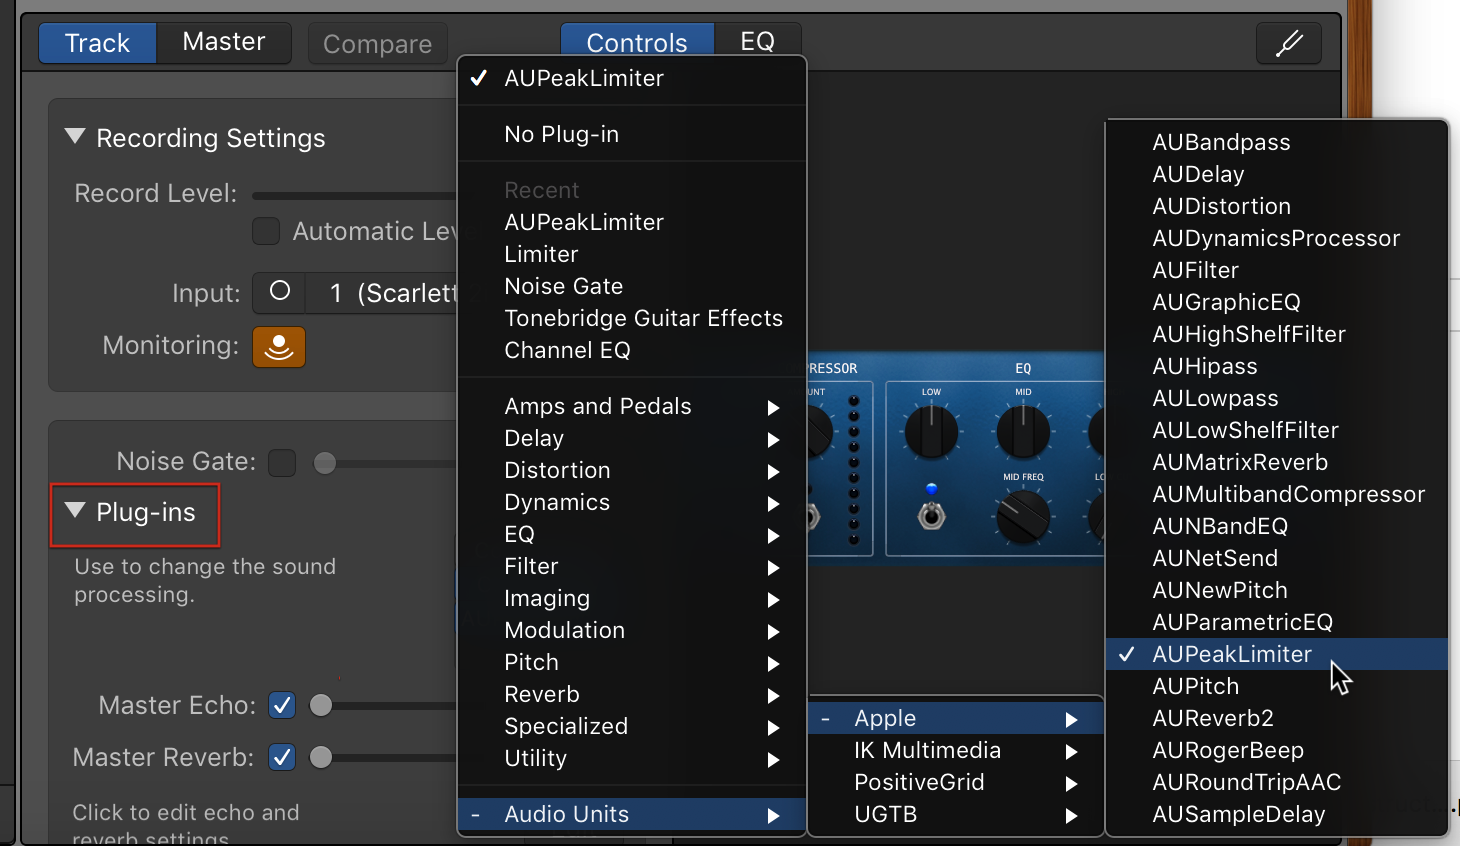
Task: Select AUGraphicEQ from the Apple submenu
Action: pyautogui.click(x=1226, y=302)
